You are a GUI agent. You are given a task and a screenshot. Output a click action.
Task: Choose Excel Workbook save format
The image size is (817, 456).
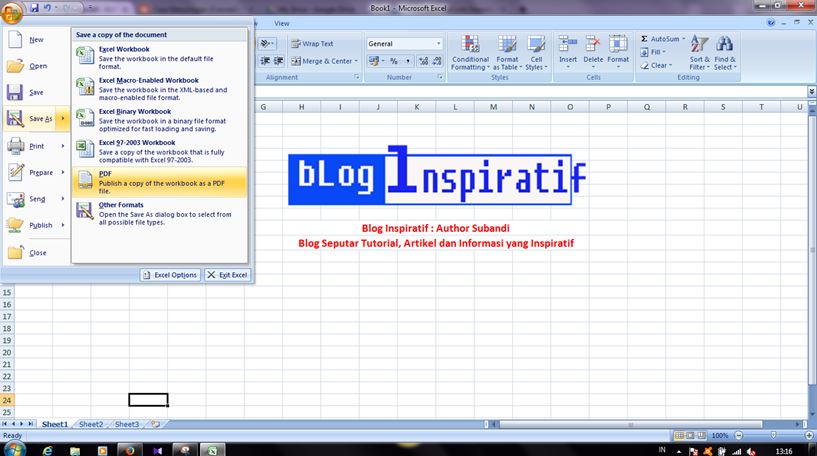159,57
